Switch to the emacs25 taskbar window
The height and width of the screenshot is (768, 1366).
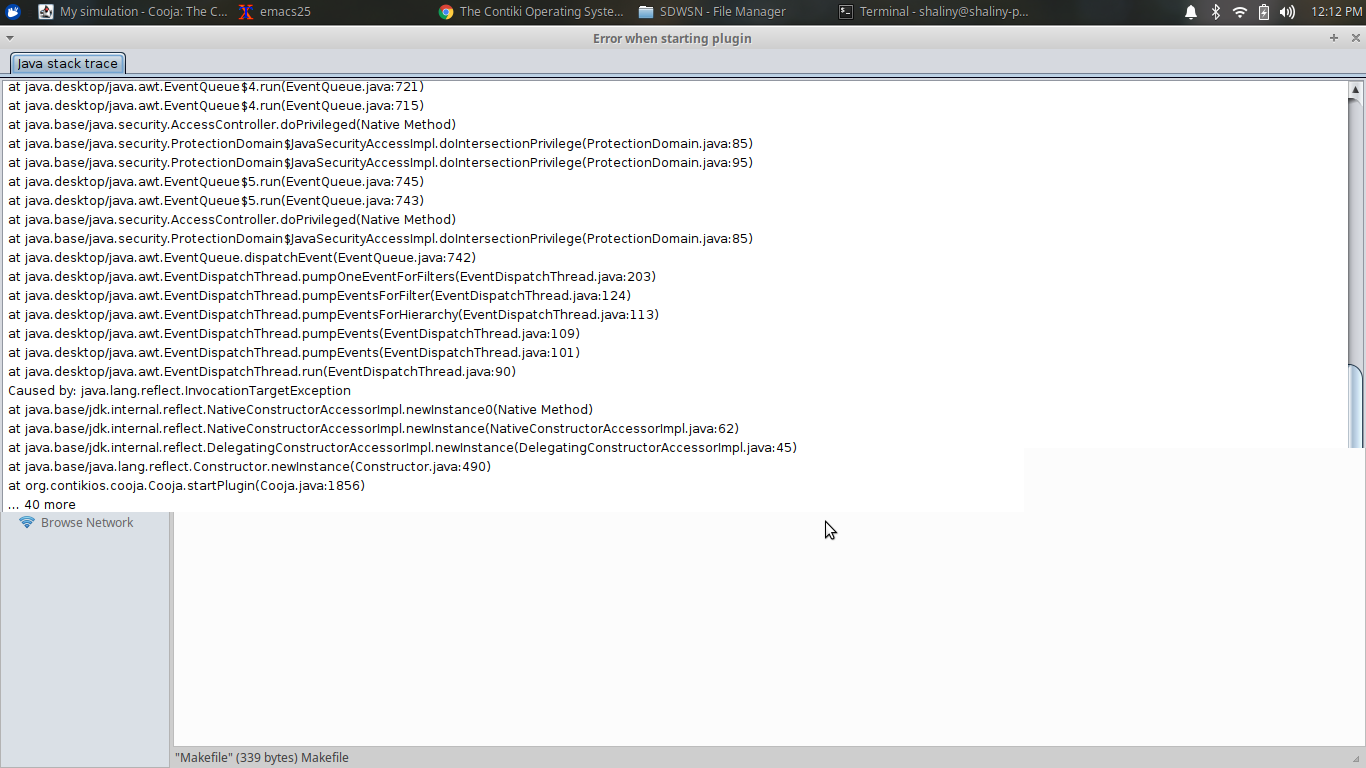pyautogui.click(x=274, y=12)
